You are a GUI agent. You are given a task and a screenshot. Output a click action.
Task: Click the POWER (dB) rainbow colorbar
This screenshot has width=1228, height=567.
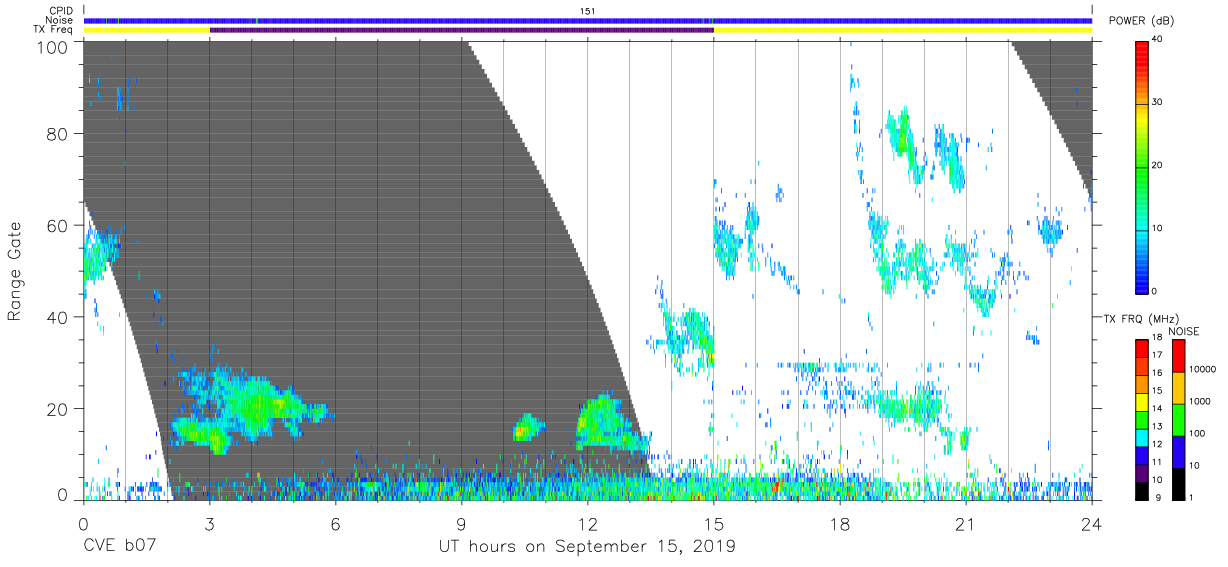point(1144,167)
